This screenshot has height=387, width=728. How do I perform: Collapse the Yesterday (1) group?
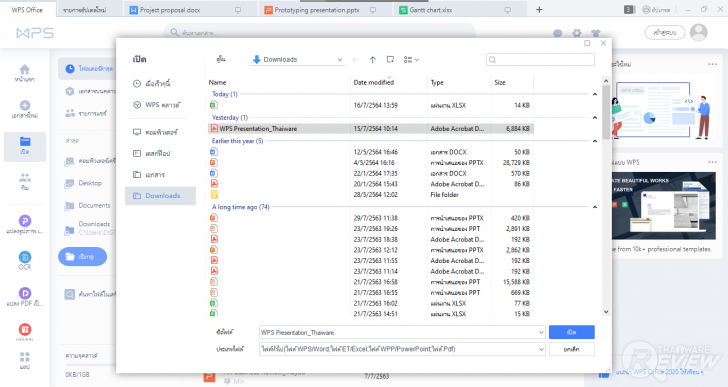[595, 118]
